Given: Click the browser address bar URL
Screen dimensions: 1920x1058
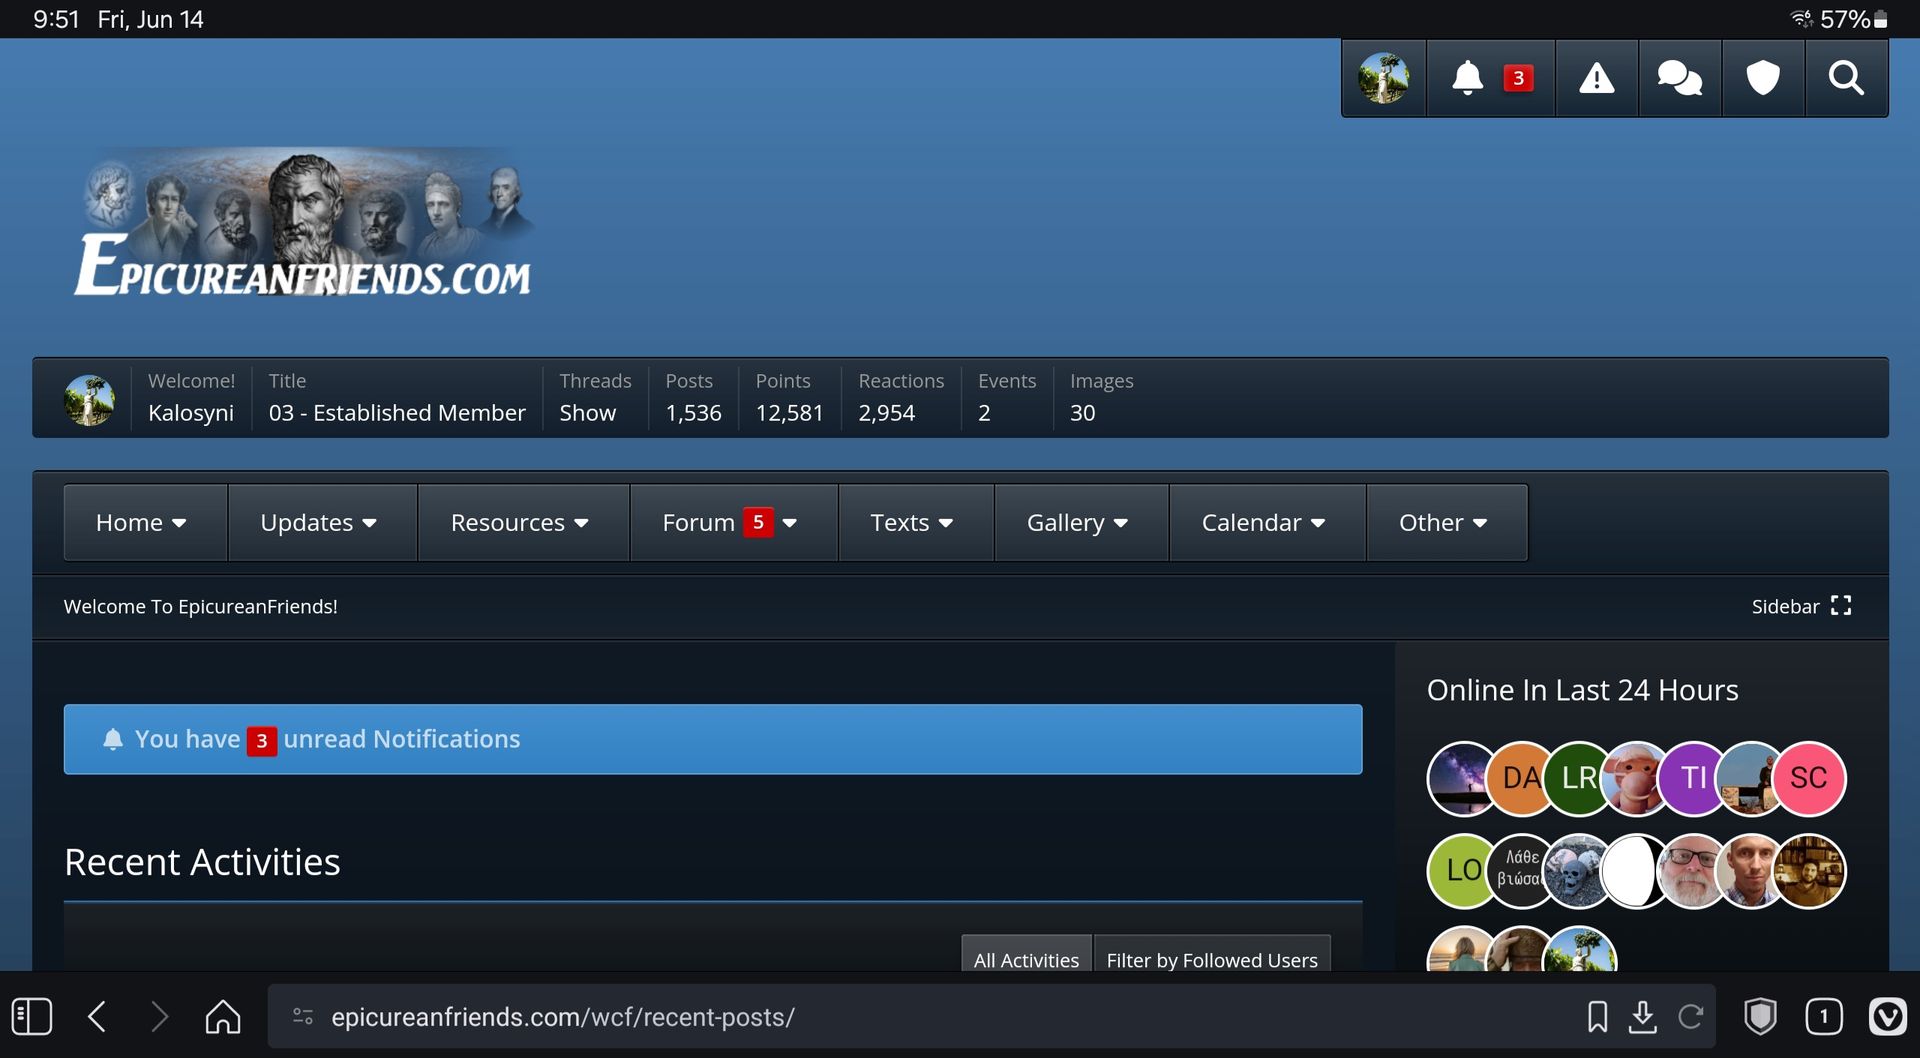Looking at the screenshot, I should 563,1017.
